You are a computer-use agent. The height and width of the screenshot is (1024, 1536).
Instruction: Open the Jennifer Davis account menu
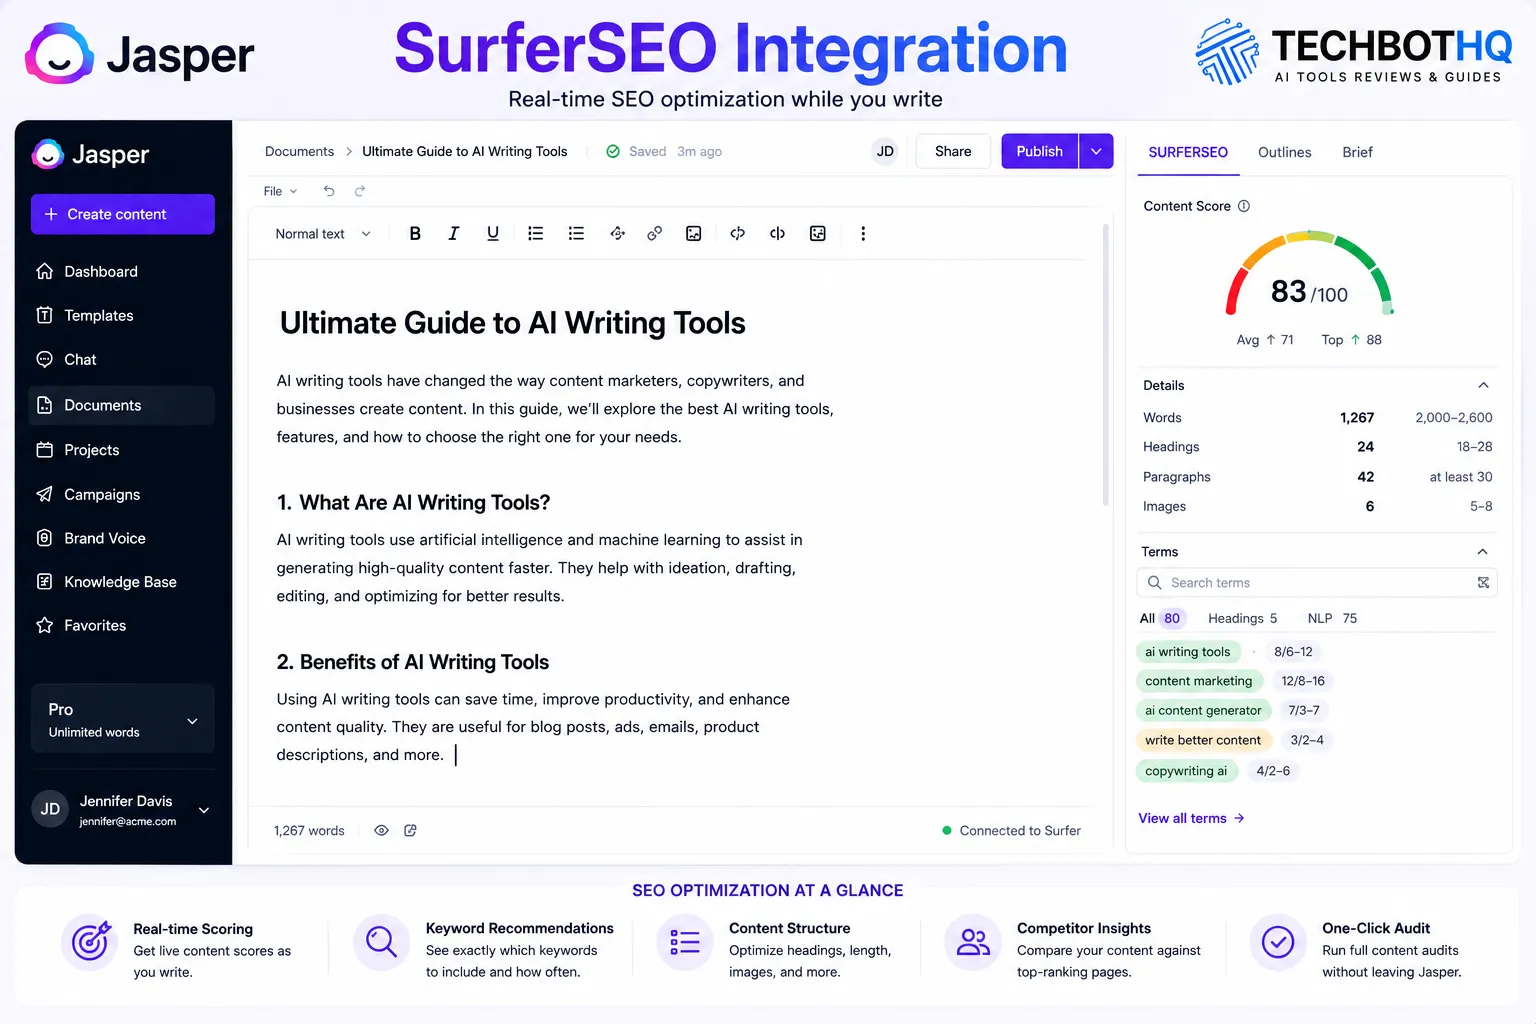coord(122,810)
